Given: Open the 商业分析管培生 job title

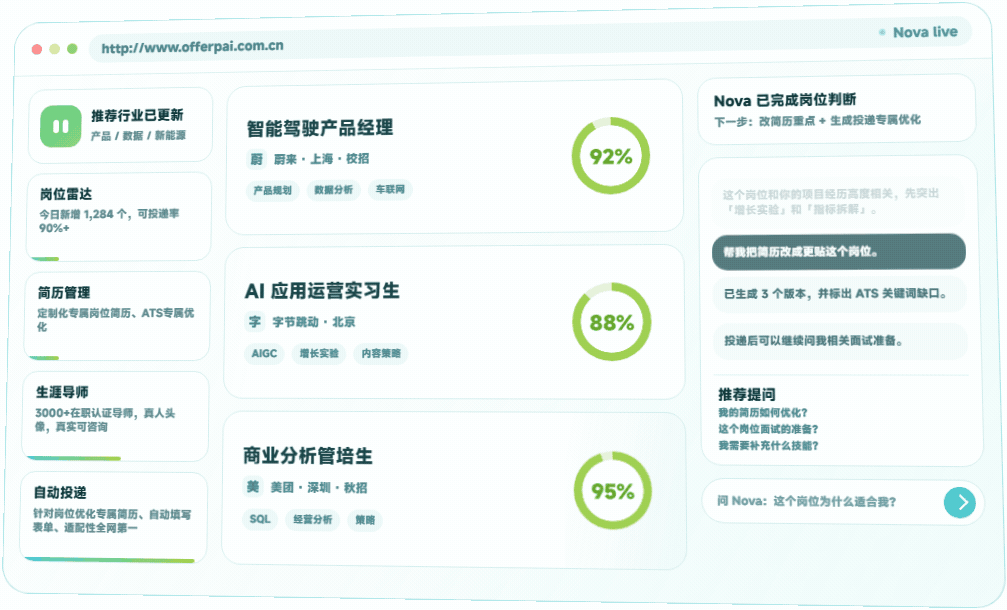Looking at the screenshot, I should pos(308,456).
